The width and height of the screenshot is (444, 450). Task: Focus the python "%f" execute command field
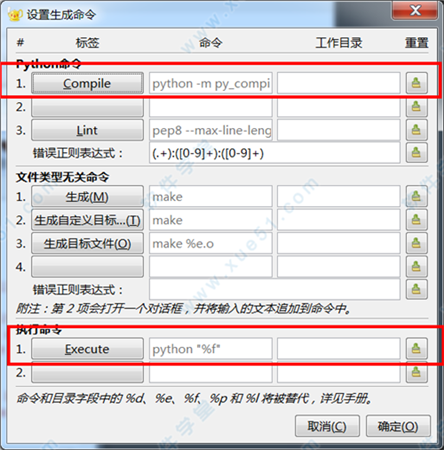click(211, 349)
